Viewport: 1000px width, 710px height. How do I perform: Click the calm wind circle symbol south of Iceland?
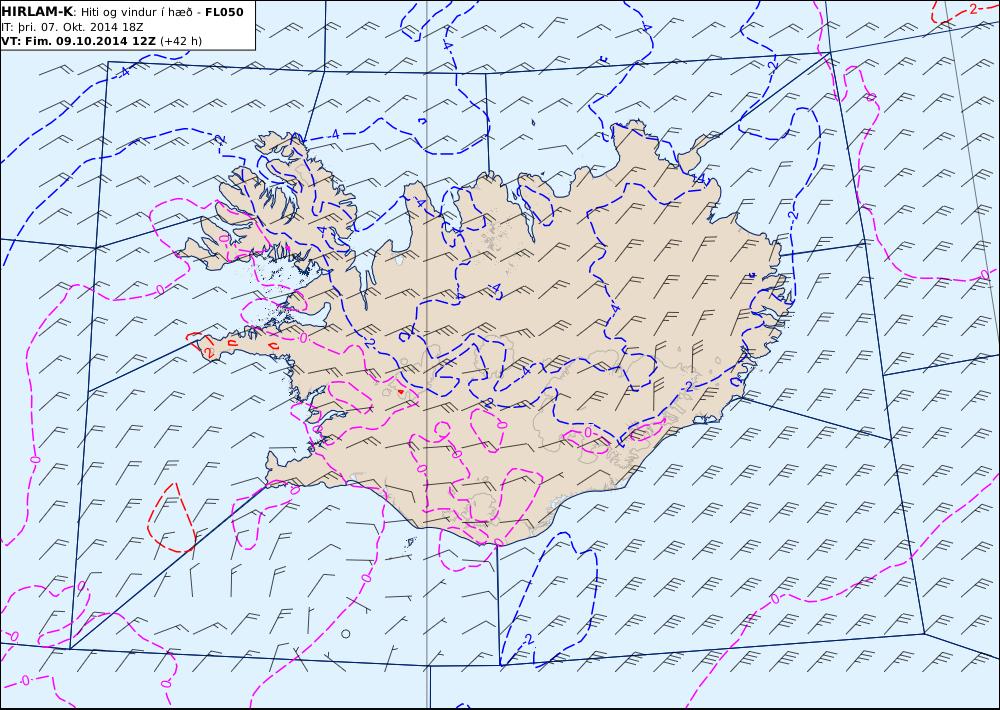pyautogui.click(x=346, y=633)
